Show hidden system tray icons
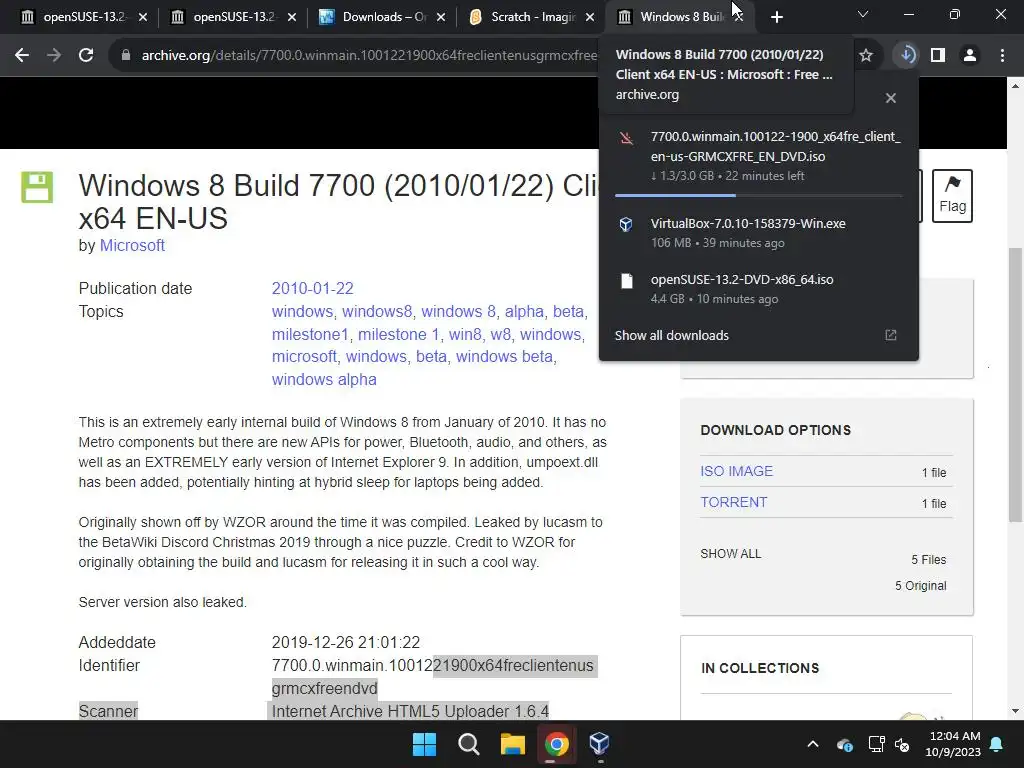 (x=813, y=744)
